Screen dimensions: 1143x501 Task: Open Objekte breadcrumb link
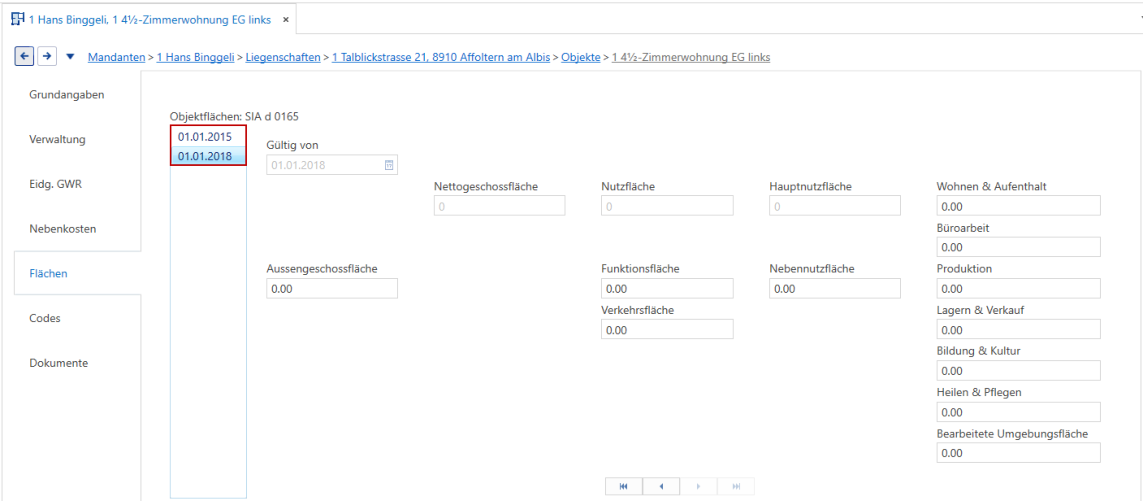tap(581, 57)
